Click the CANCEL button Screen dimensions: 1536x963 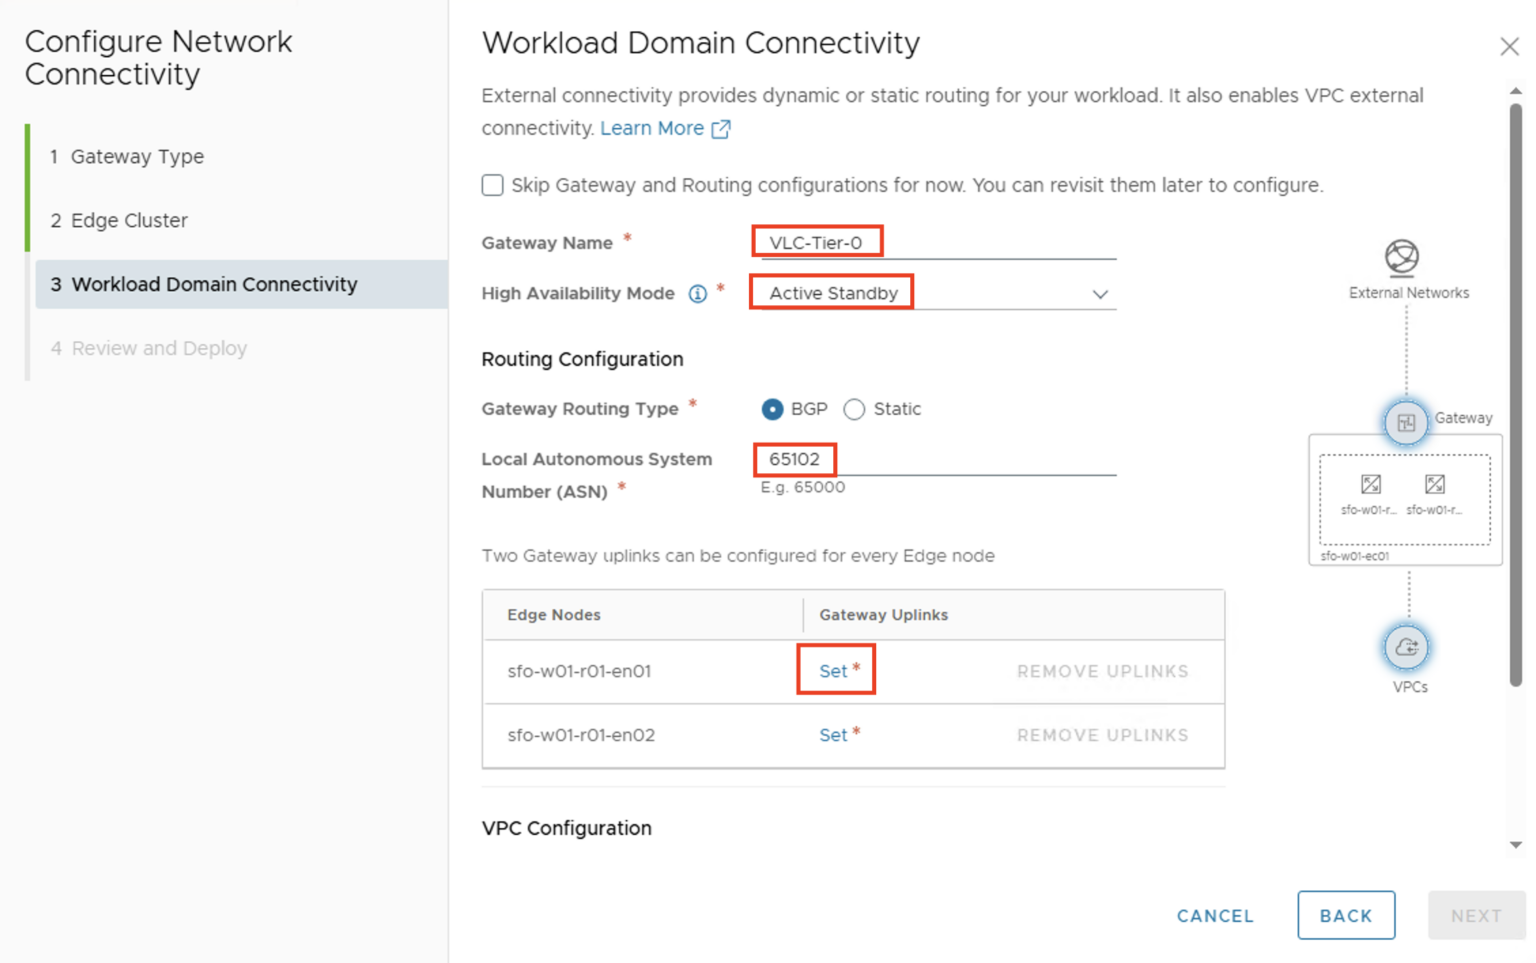click(1214, 915)
